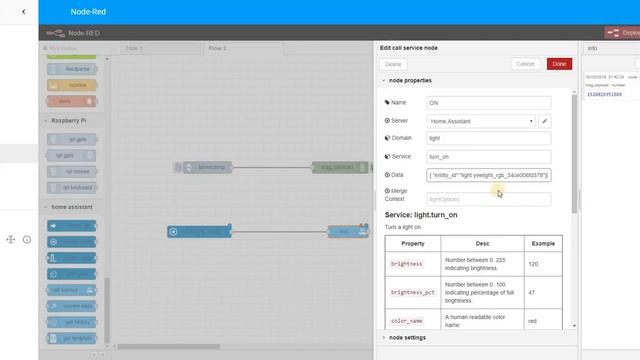Click the green msg.payload debug node
This screenshot has width=640, height=360.
(x=340, y=167)
